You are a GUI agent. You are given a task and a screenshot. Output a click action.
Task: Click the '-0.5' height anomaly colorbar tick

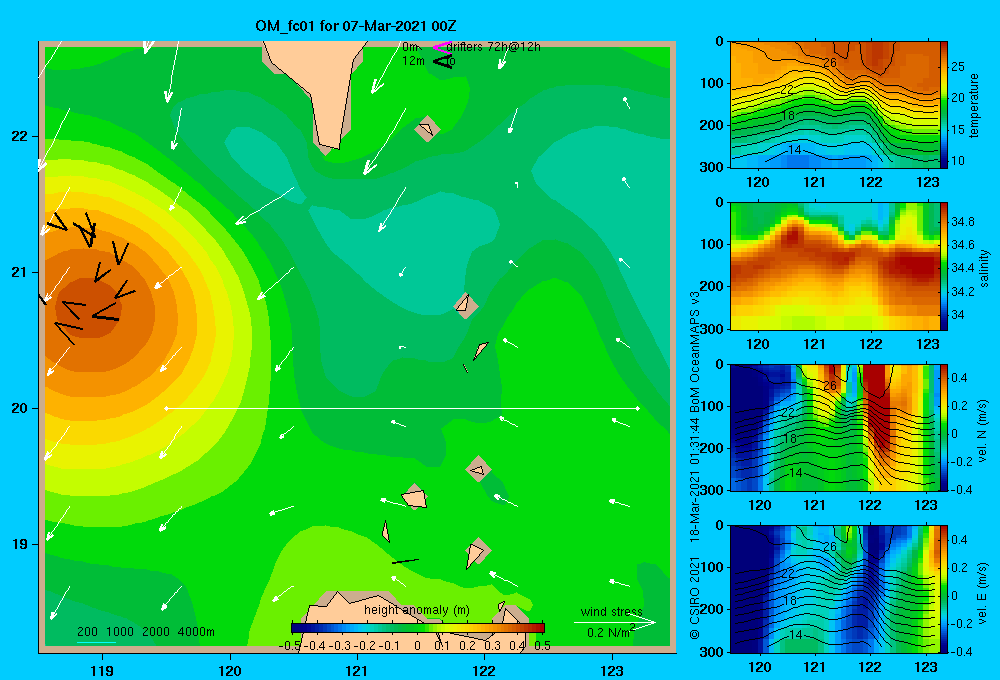coord(290,646)
